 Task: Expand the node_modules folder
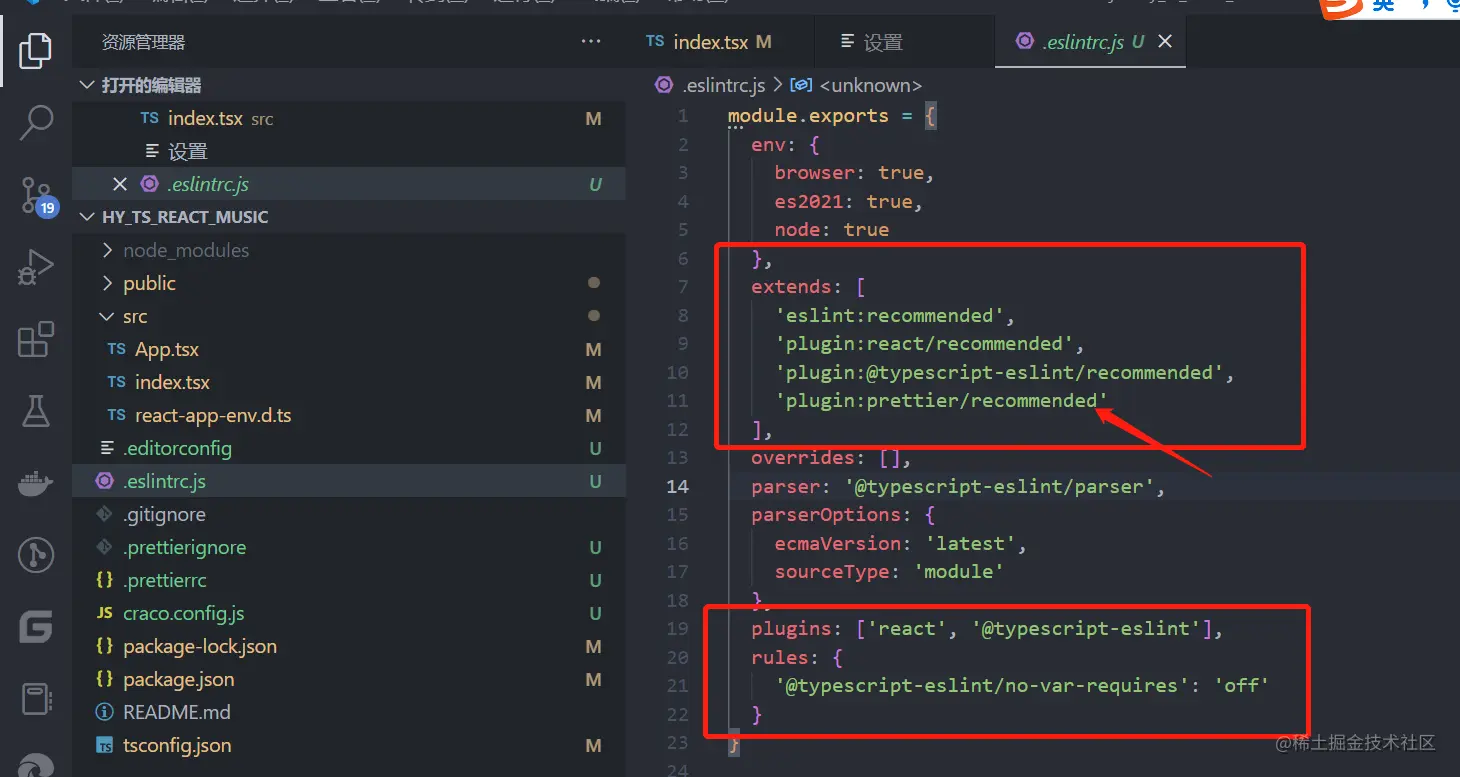click(108, 250)
